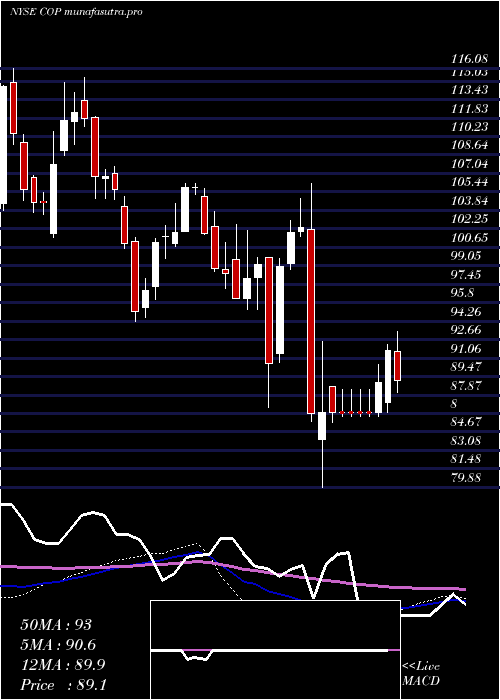Viewport: 500px width, 700px height.
Task: Click the 89.47 price axis label
Action: pos(466,367)
